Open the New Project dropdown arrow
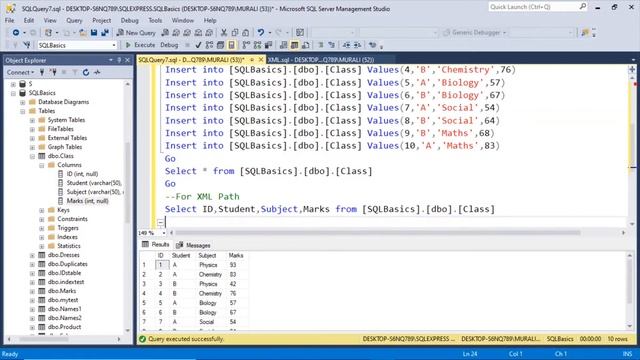The width and height of the screenshot is (640, 360). [57, 33]
